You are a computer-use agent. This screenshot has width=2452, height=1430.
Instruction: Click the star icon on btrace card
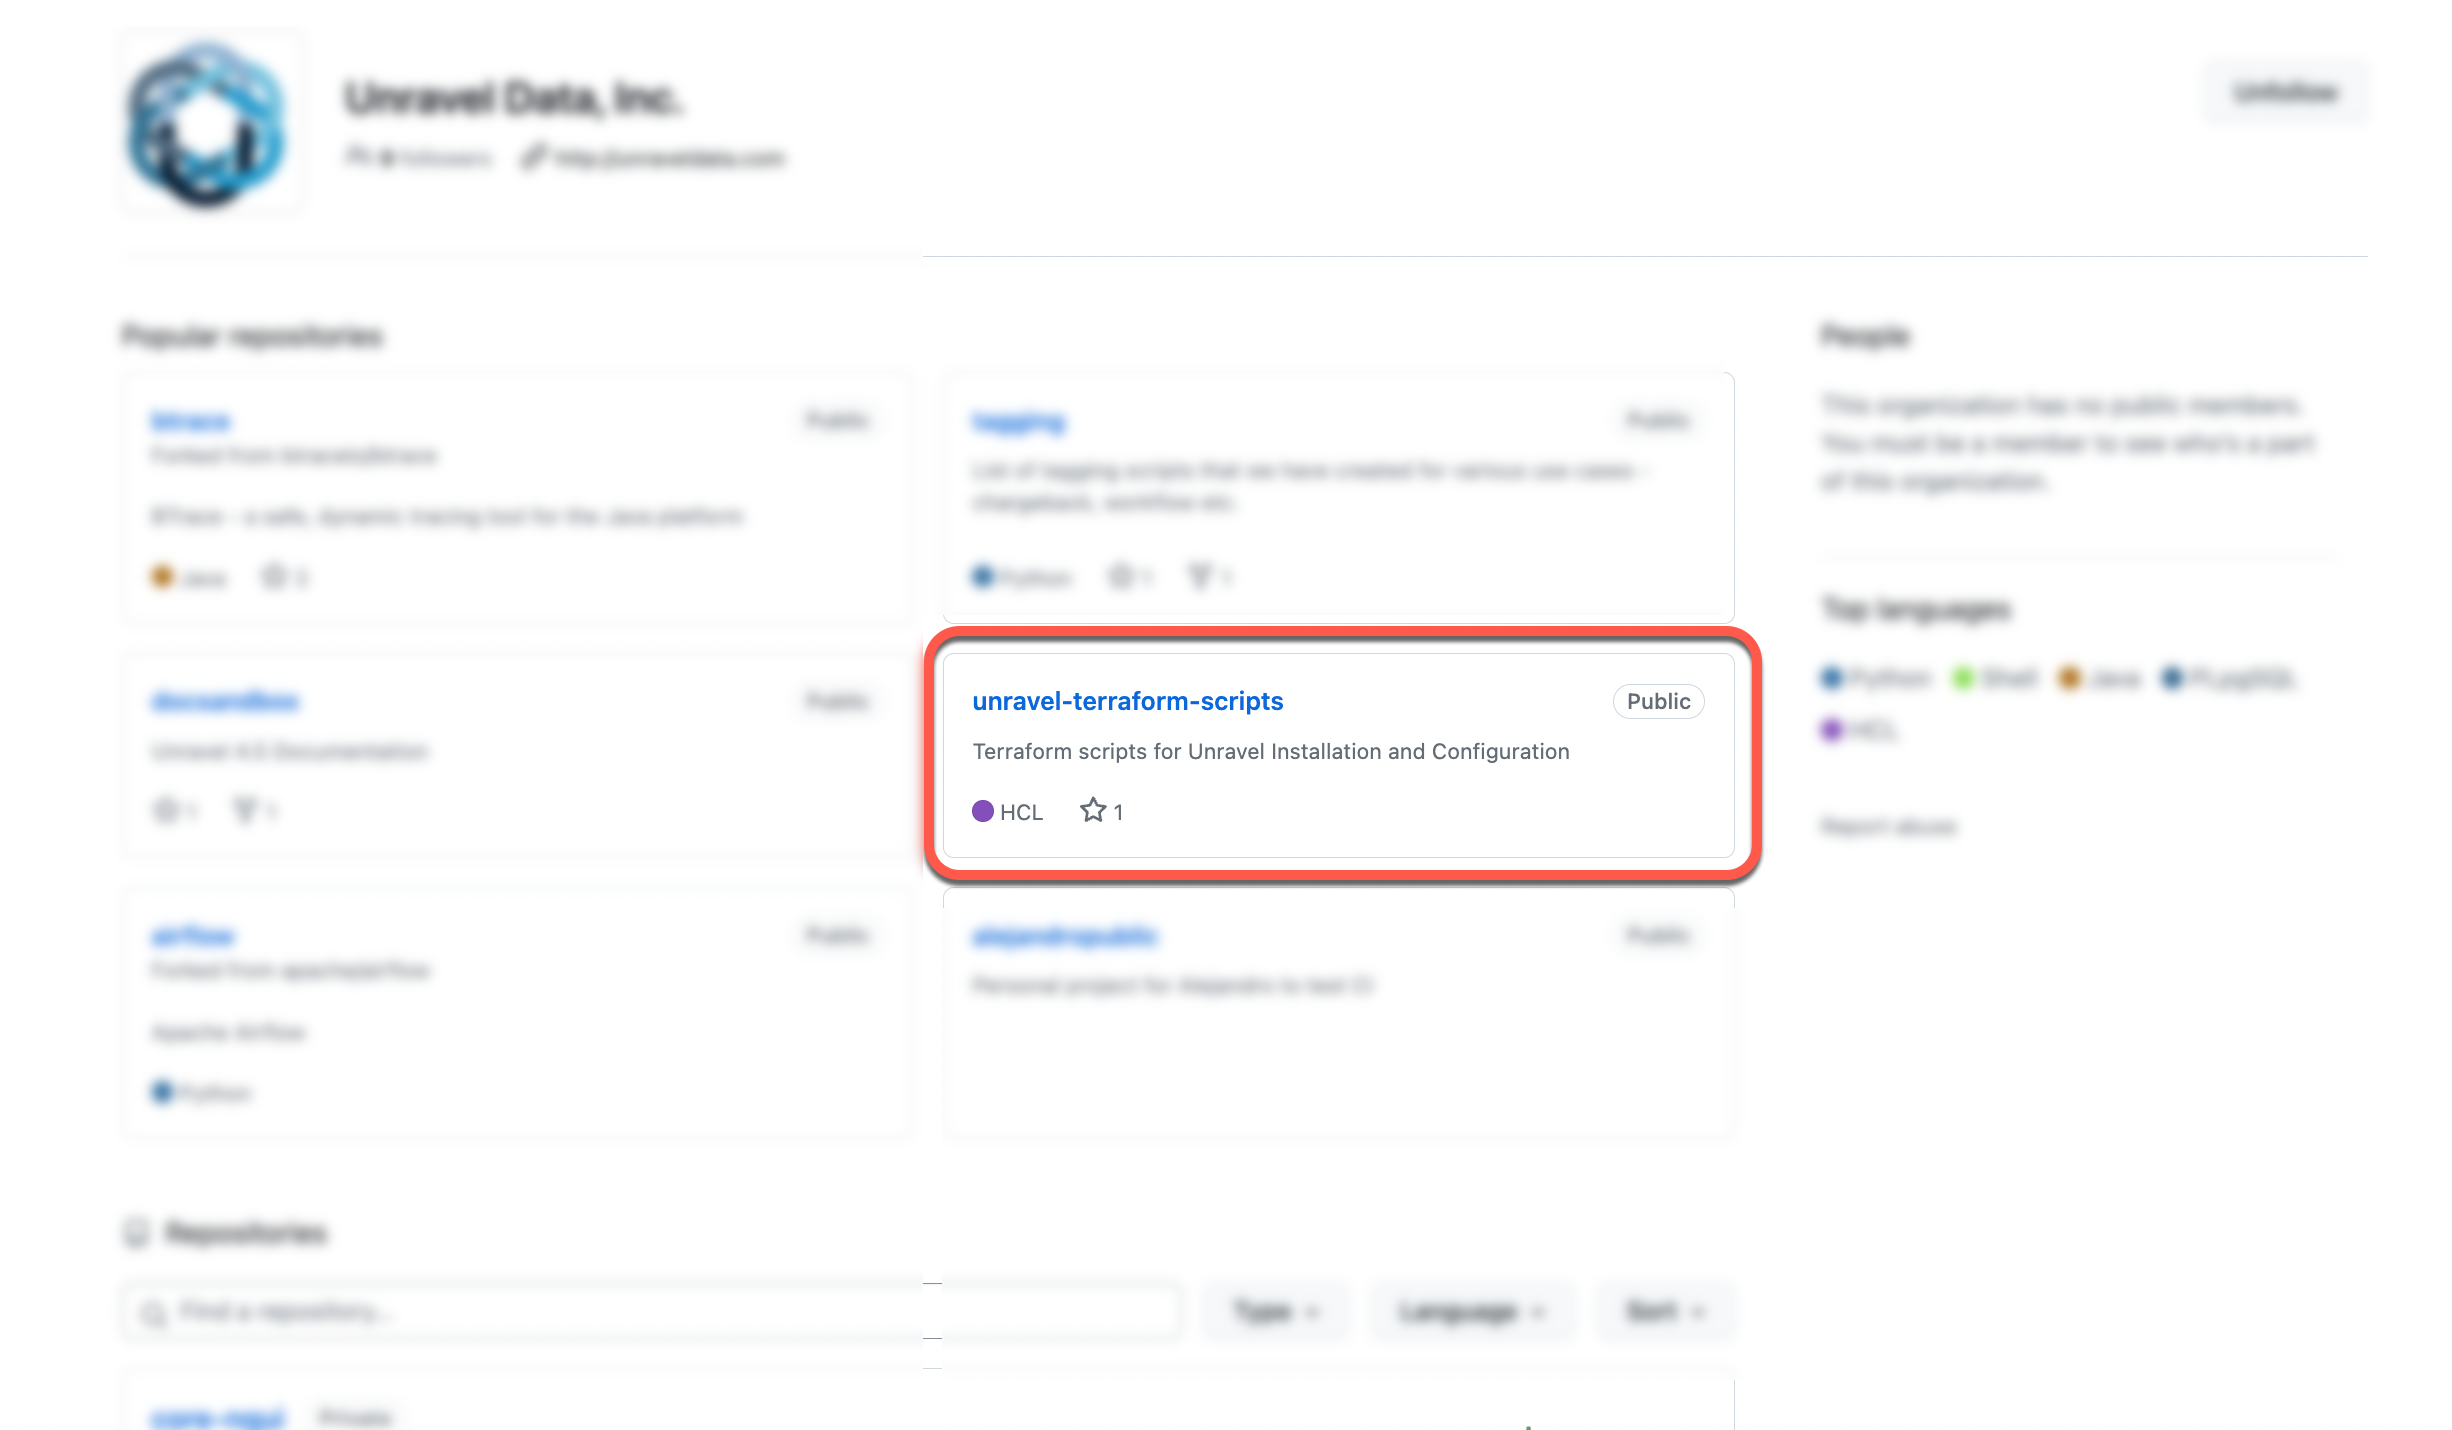274,577
